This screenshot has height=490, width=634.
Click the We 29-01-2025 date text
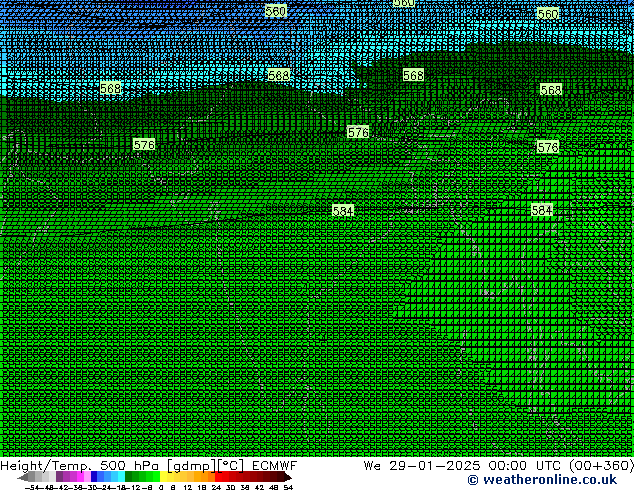pyautogui.click(x=422, y=466)
